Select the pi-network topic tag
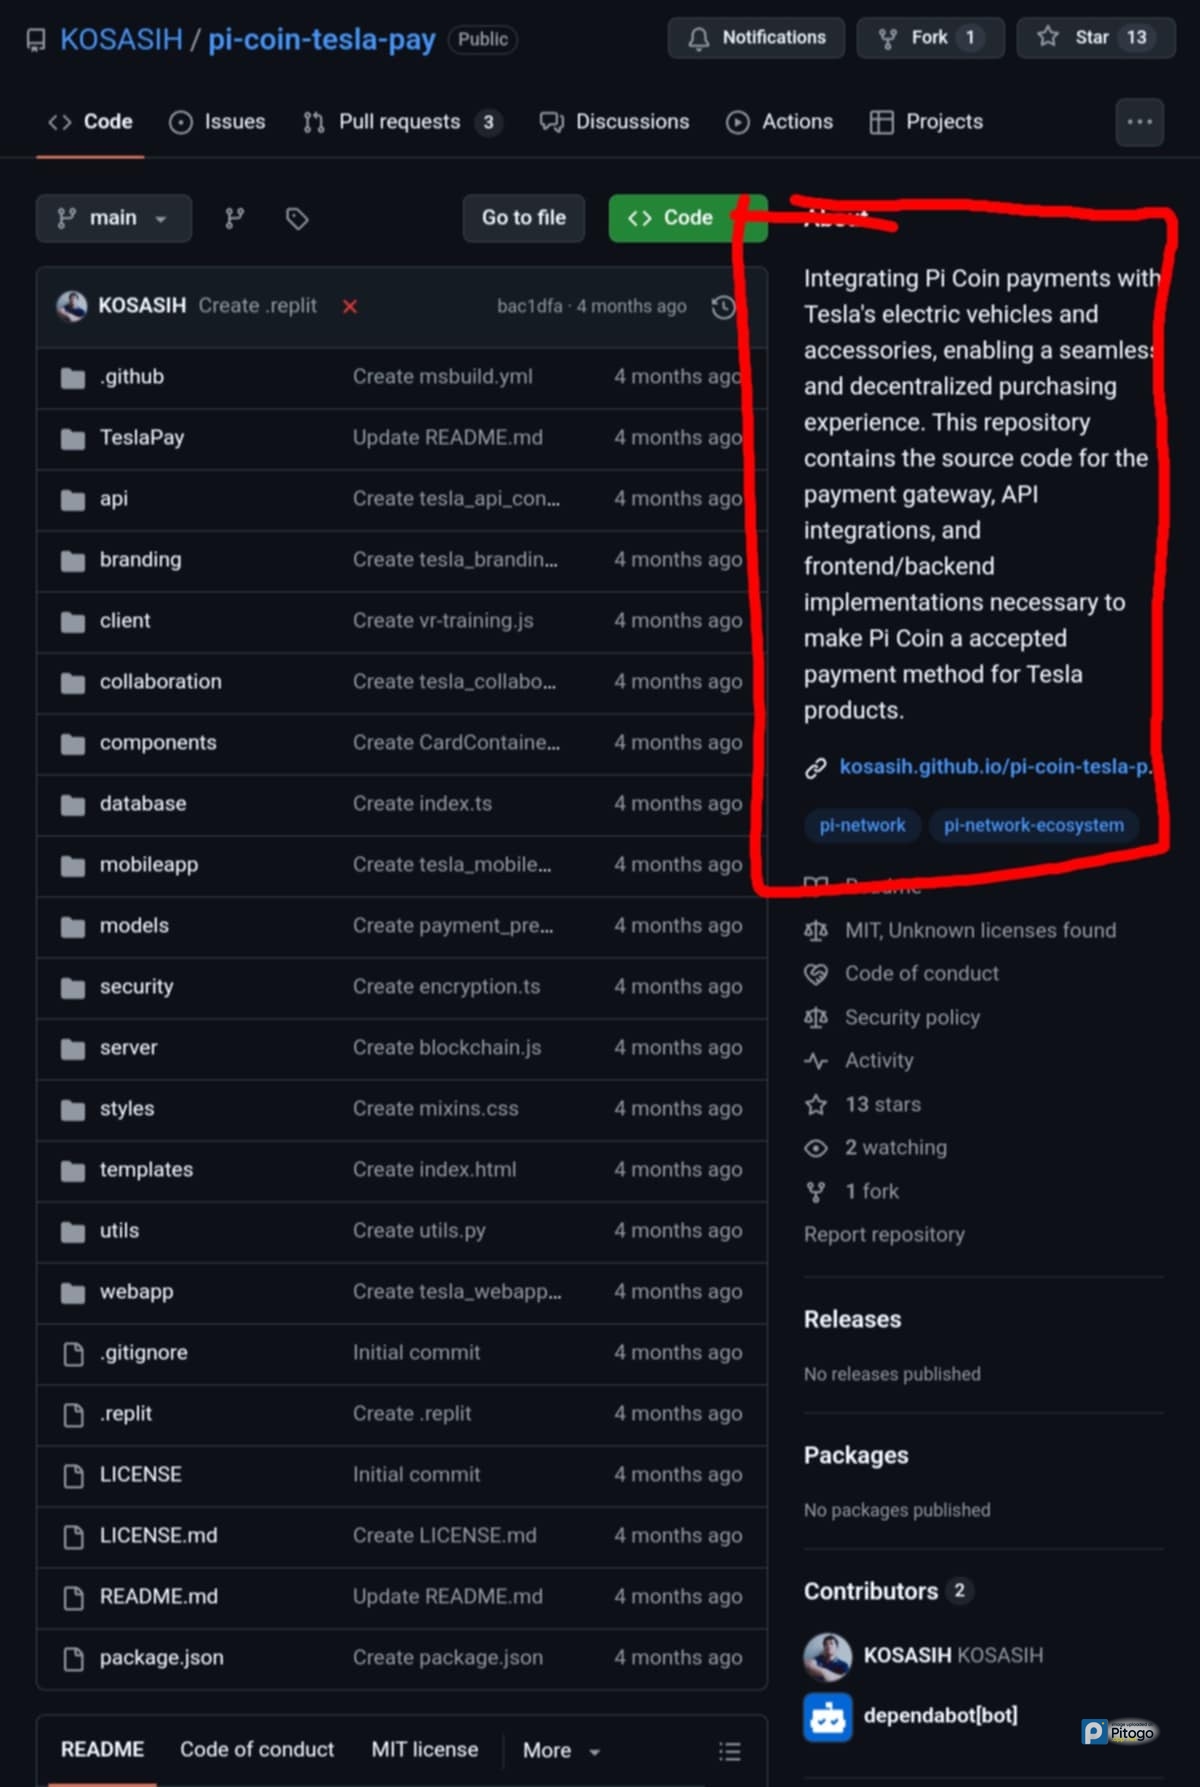Screen dimensions: 1200x1787 [862, 826]
